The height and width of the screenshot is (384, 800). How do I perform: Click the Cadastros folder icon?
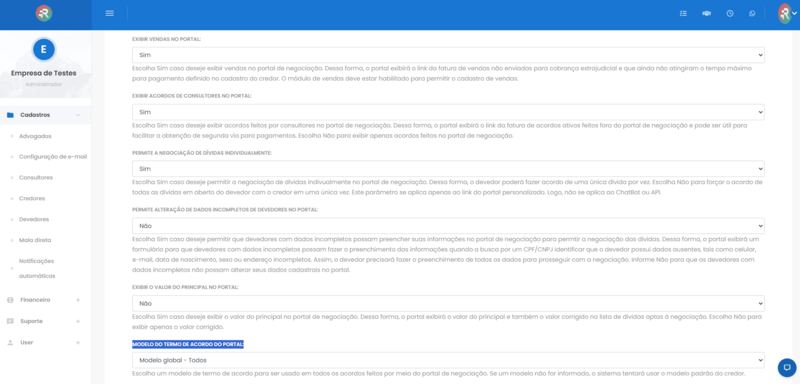click(x=10, y=115)
